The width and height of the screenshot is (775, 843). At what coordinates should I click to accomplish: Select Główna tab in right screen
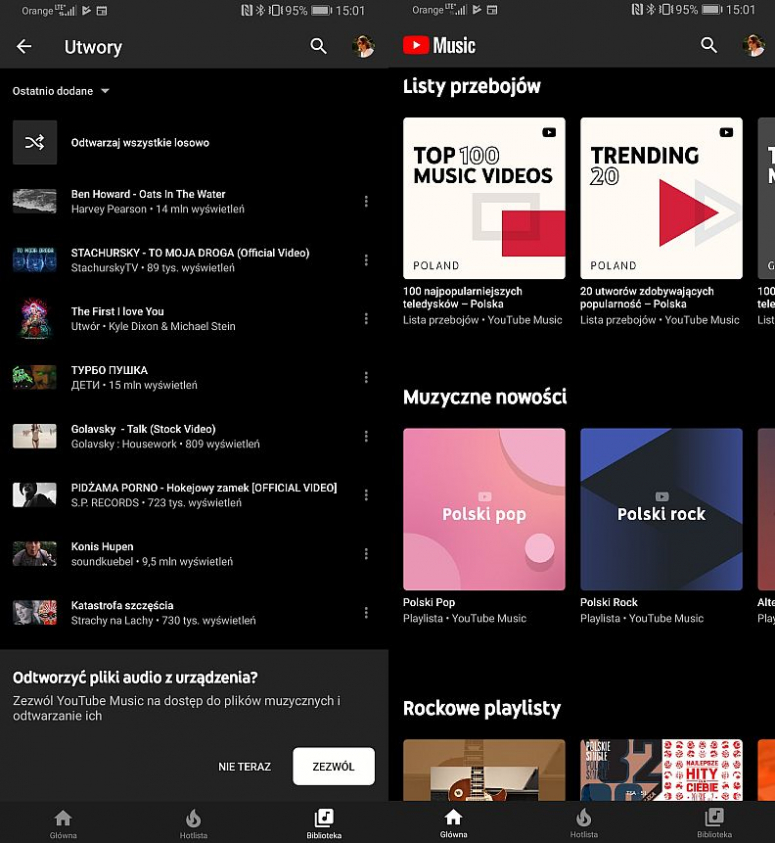454,824
